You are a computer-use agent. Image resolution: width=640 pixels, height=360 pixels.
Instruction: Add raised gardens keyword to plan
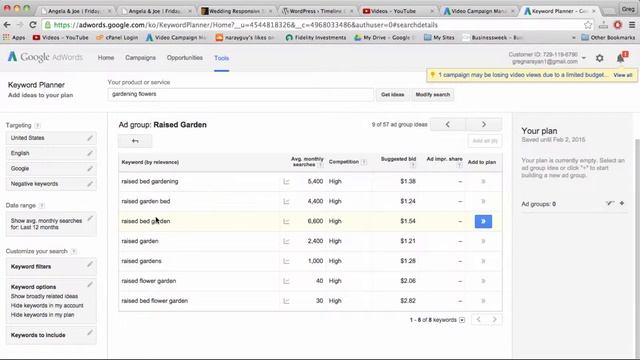tap(483, 261)
